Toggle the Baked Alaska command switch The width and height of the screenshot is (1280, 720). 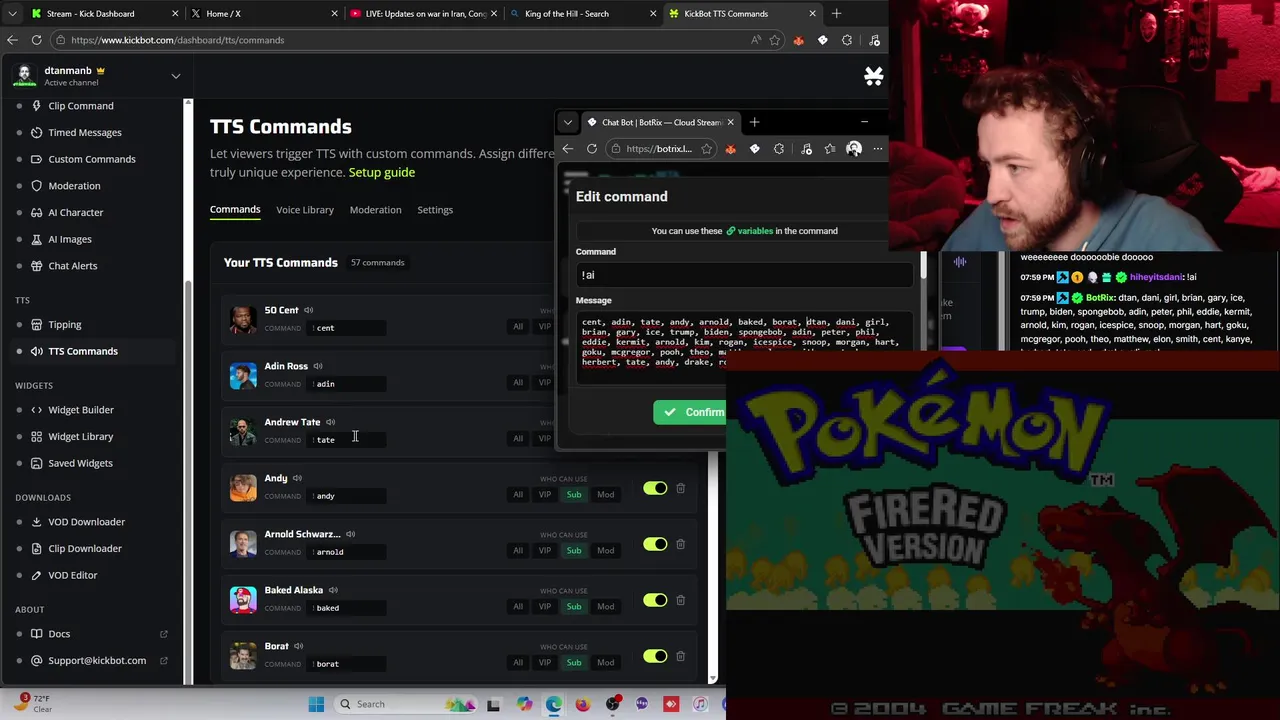655,600
